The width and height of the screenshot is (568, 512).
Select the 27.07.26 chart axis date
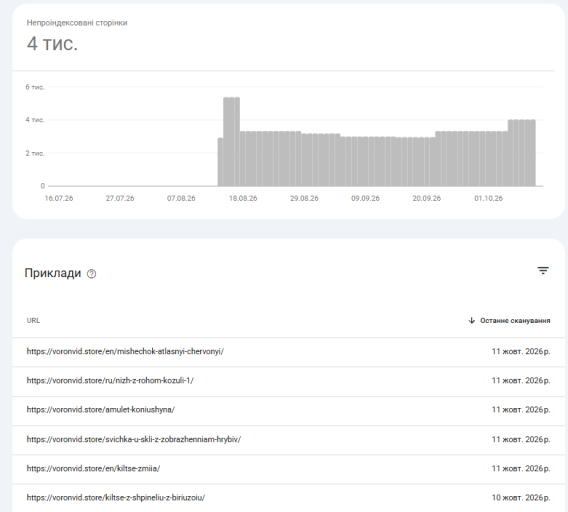[x=120, y=198]
